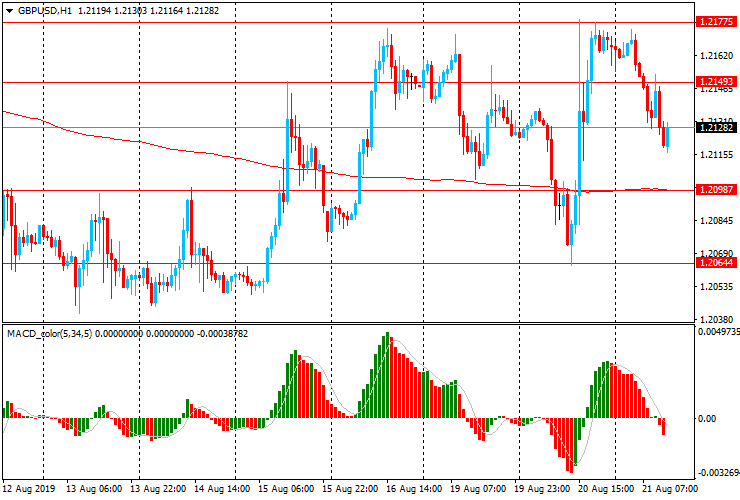Click the 1.21620 value on price axis
The image size is (740, 500).
click(717, 56)
